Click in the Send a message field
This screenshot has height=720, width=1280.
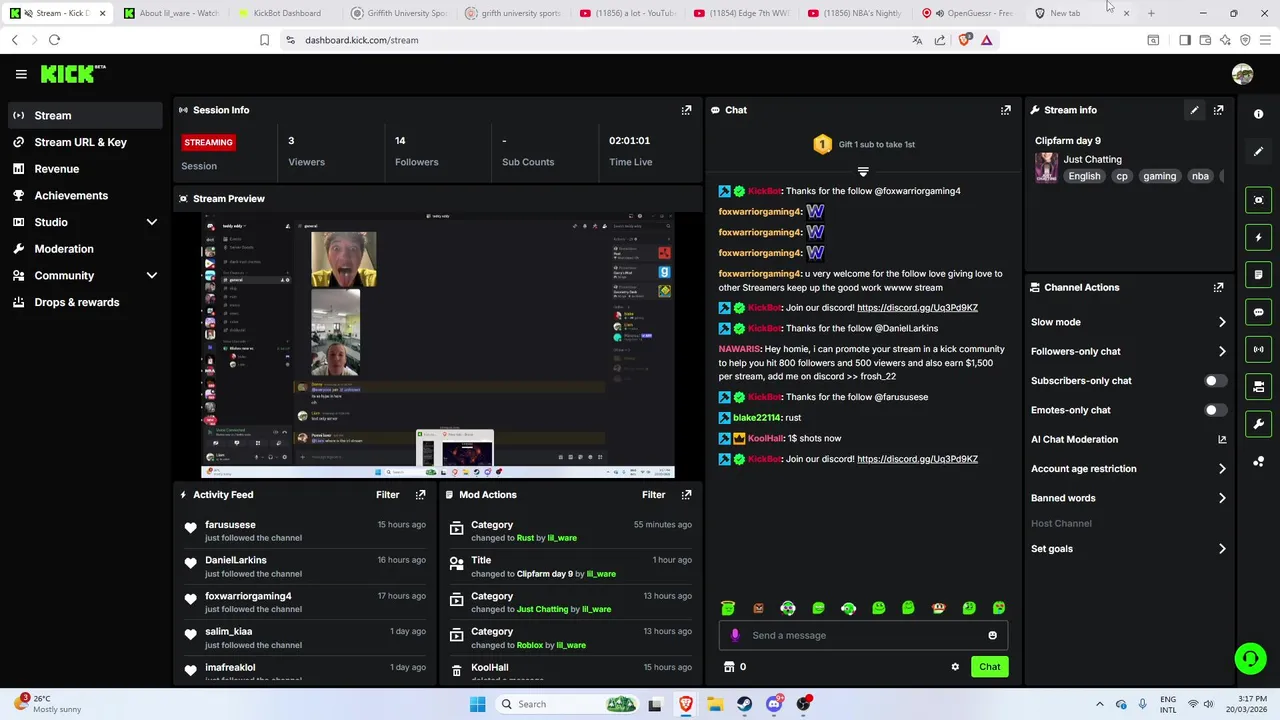864,635
